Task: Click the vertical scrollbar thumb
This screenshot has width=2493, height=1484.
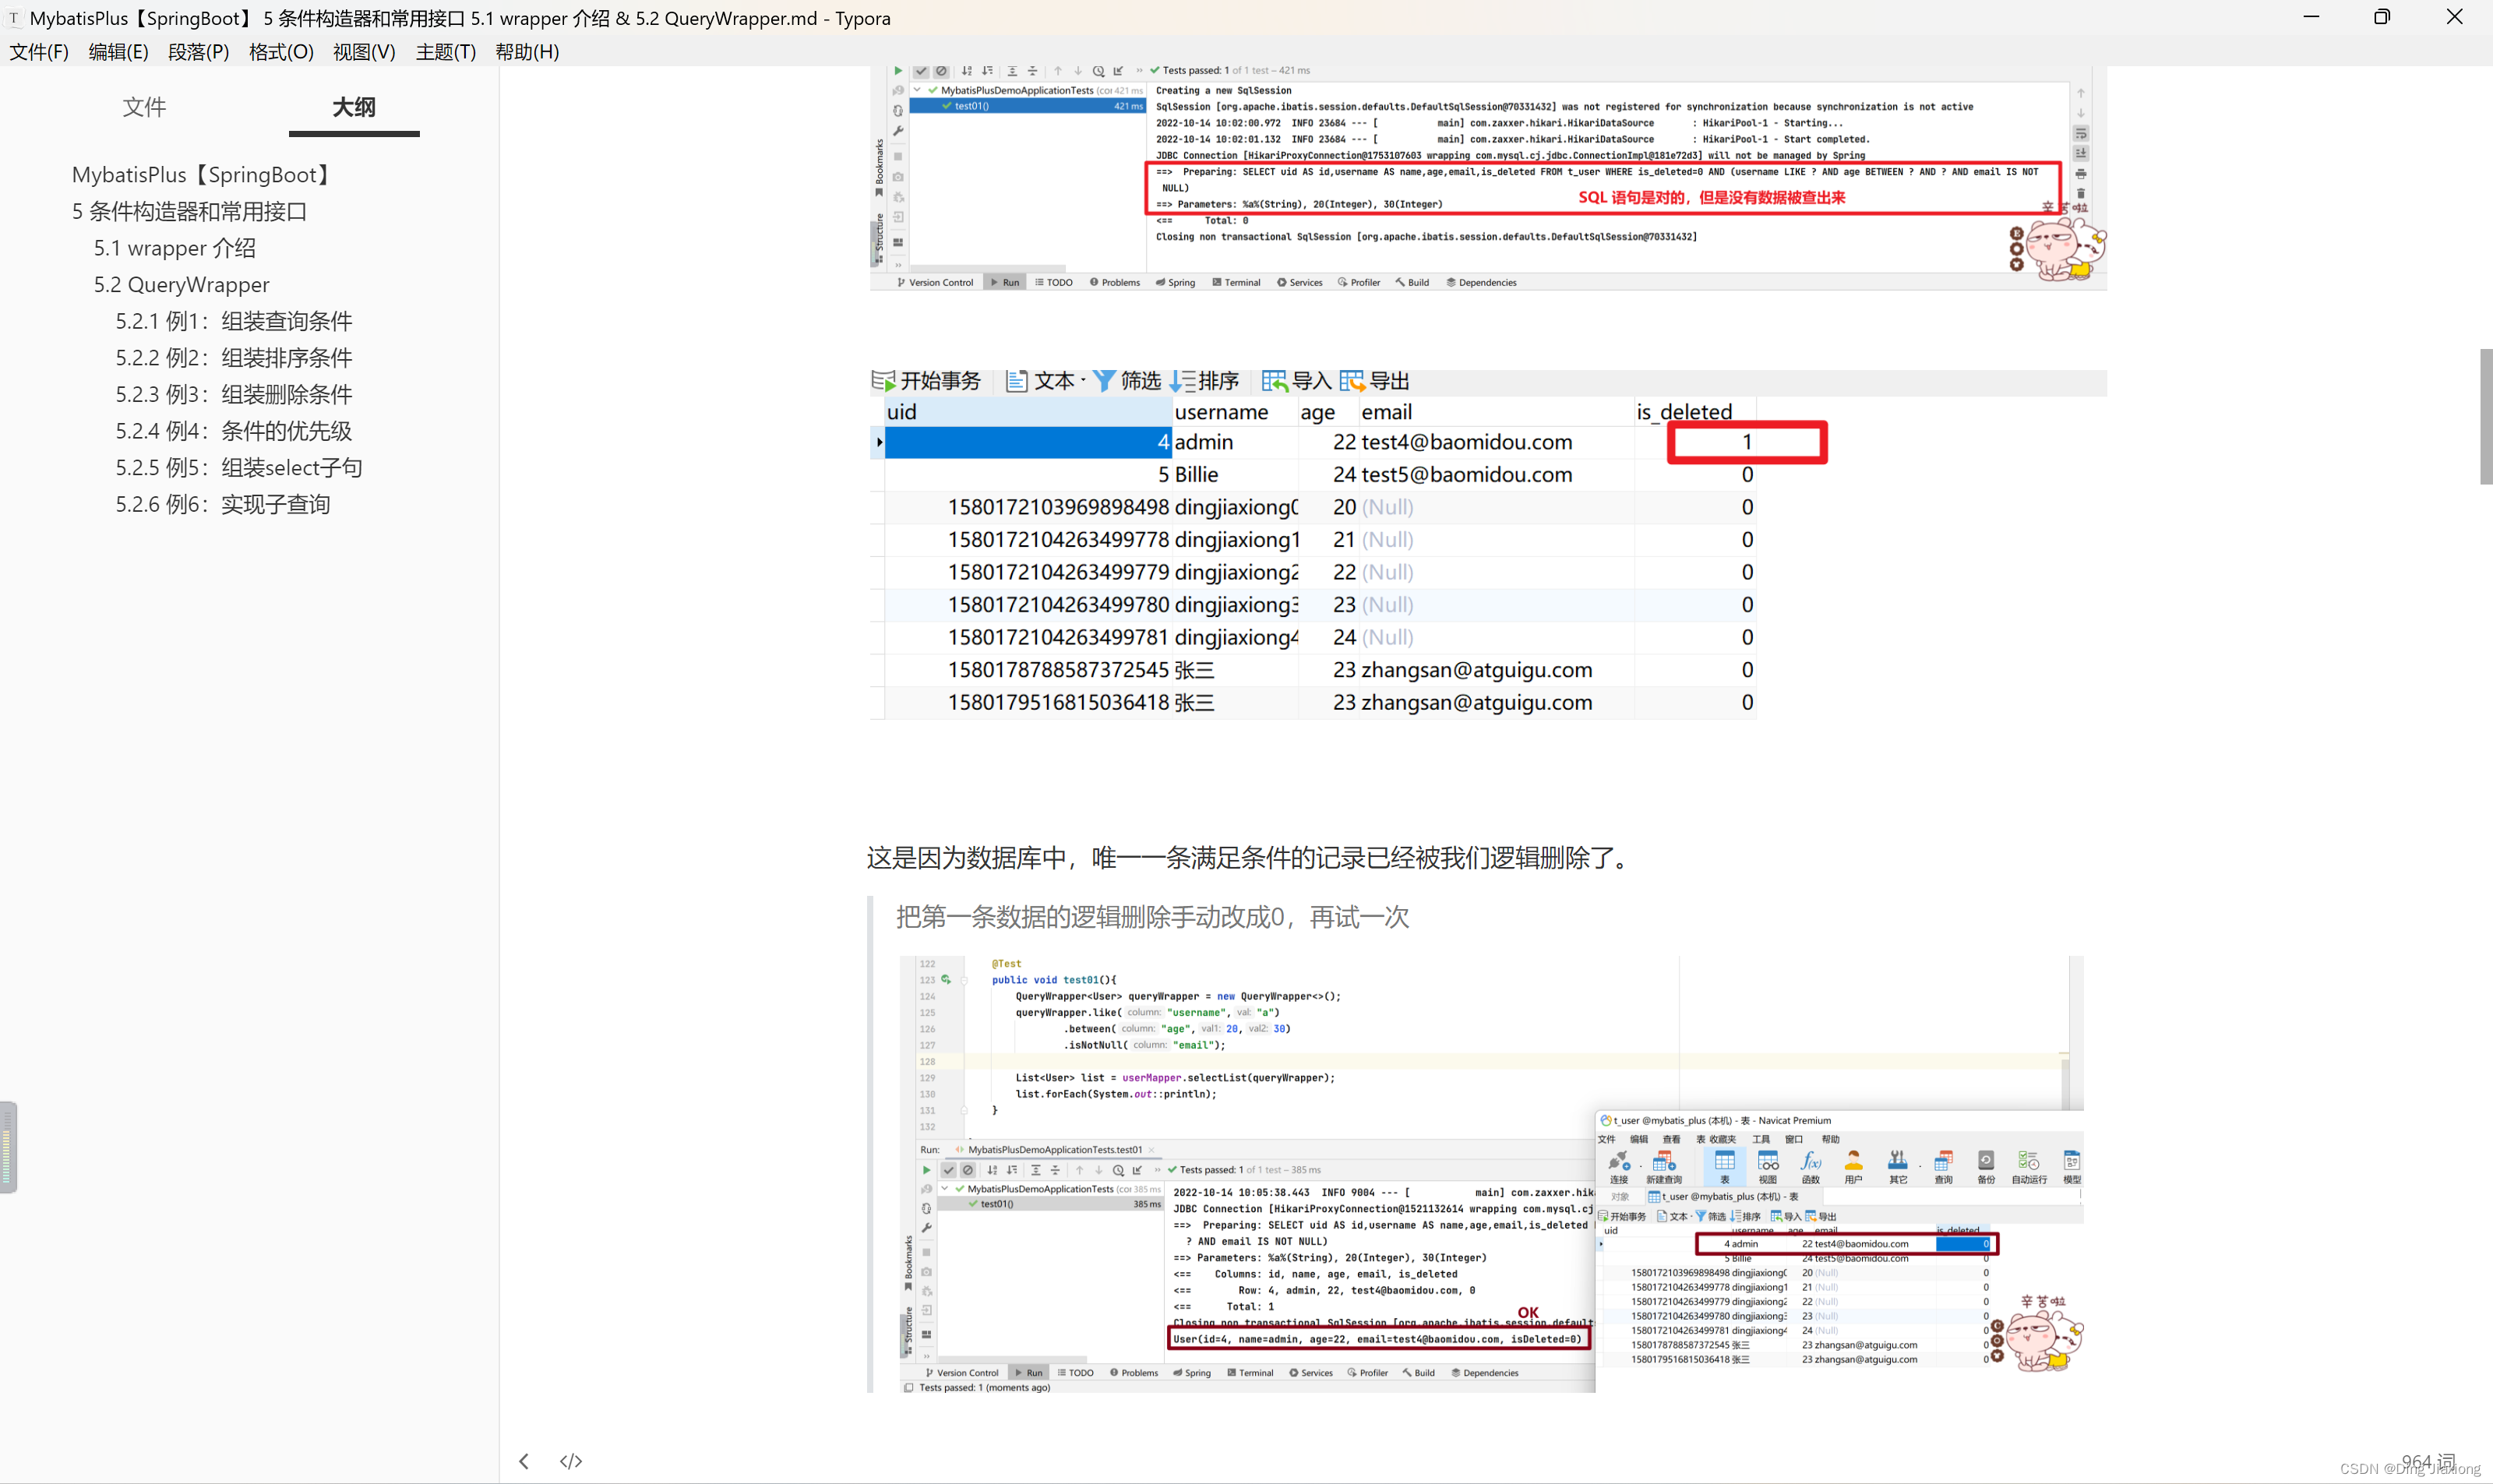Action: pos(2485,417)
